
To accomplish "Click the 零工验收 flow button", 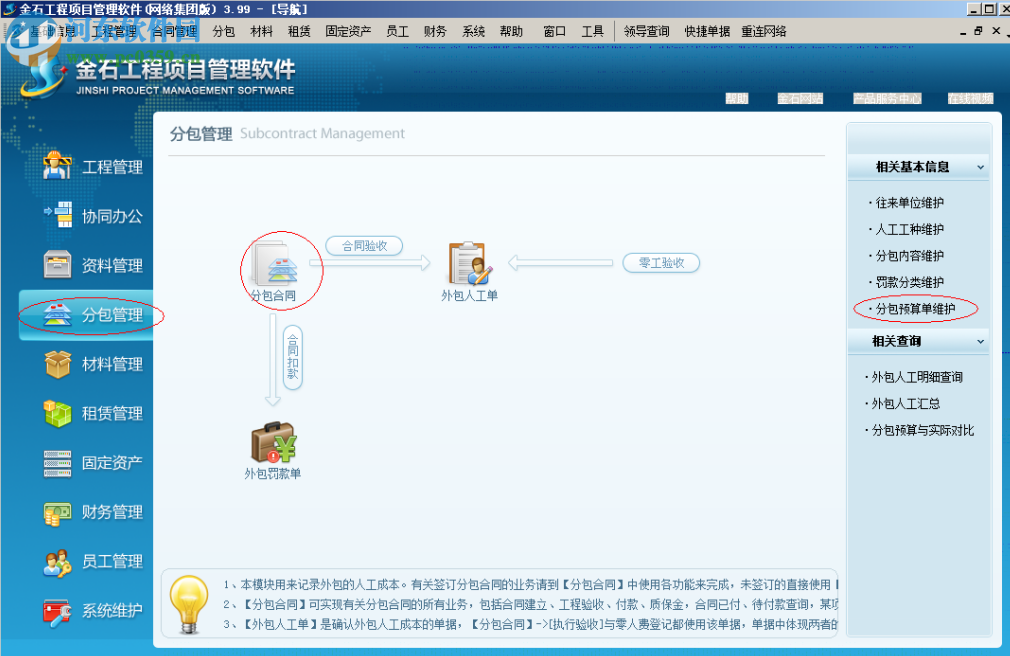I will click(x=661, y=263).
